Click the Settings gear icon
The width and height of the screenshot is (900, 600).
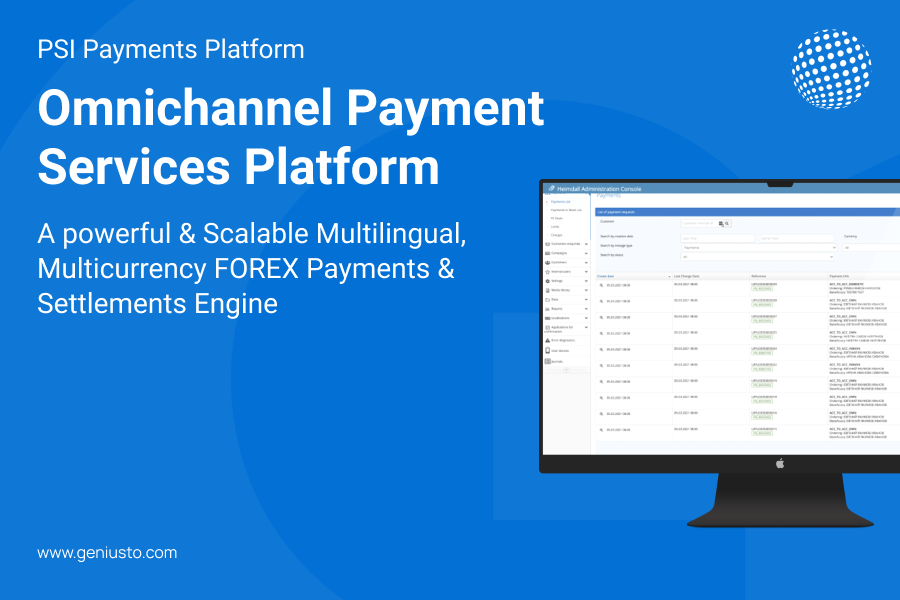(548, 281)
